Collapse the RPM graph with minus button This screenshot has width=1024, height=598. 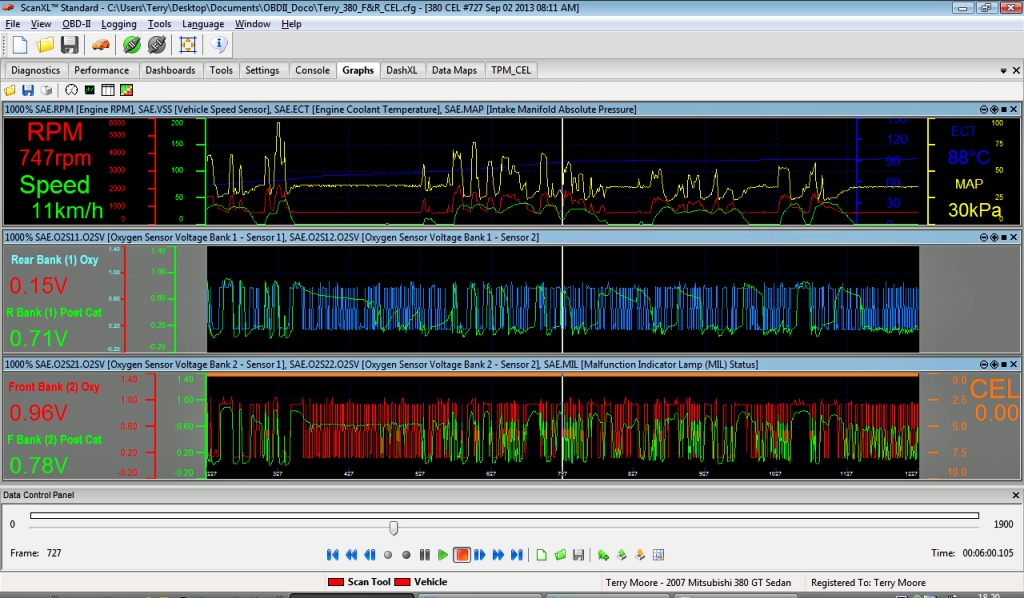tap(984, 109)
